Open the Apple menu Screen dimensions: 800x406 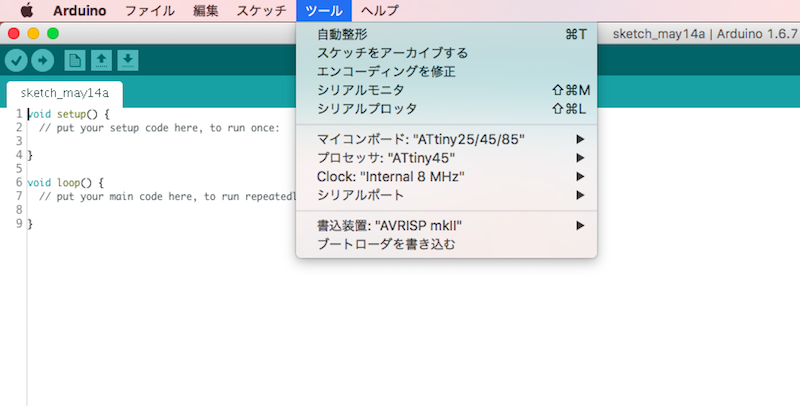tap(26, 10)
